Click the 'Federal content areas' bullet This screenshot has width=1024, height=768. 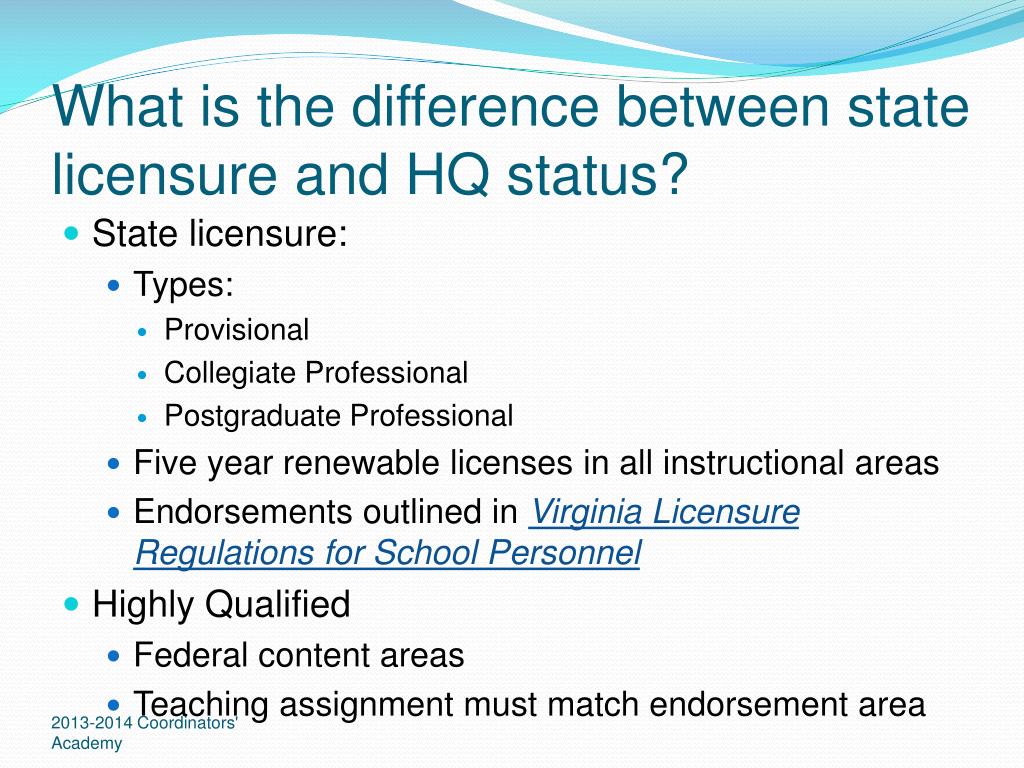[x=299, y=655]
